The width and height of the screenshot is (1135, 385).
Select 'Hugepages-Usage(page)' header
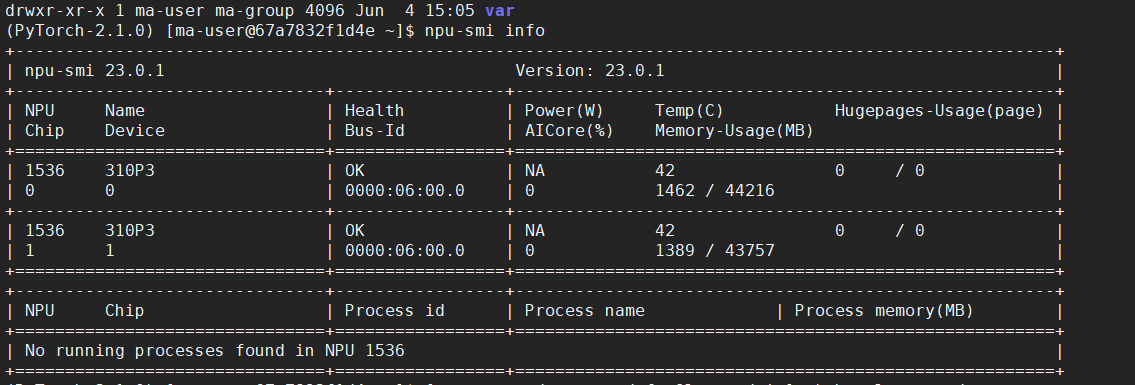(939, 111)
